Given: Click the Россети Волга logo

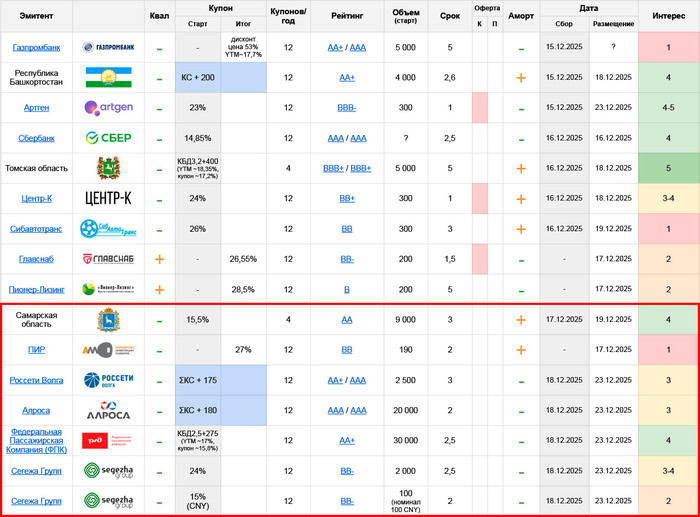Looking at the screenshot, I should tap(108, 380).
